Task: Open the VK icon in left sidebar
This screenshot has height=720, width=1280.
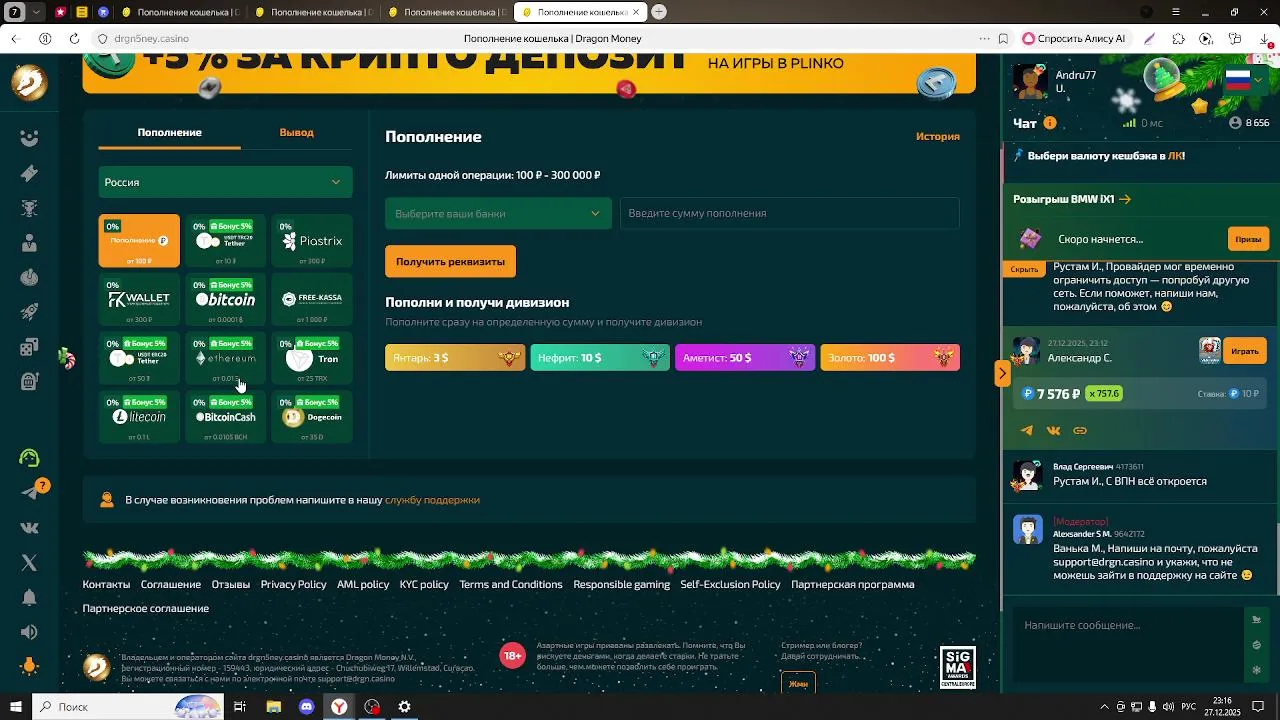Action: [x=29, y=527]
